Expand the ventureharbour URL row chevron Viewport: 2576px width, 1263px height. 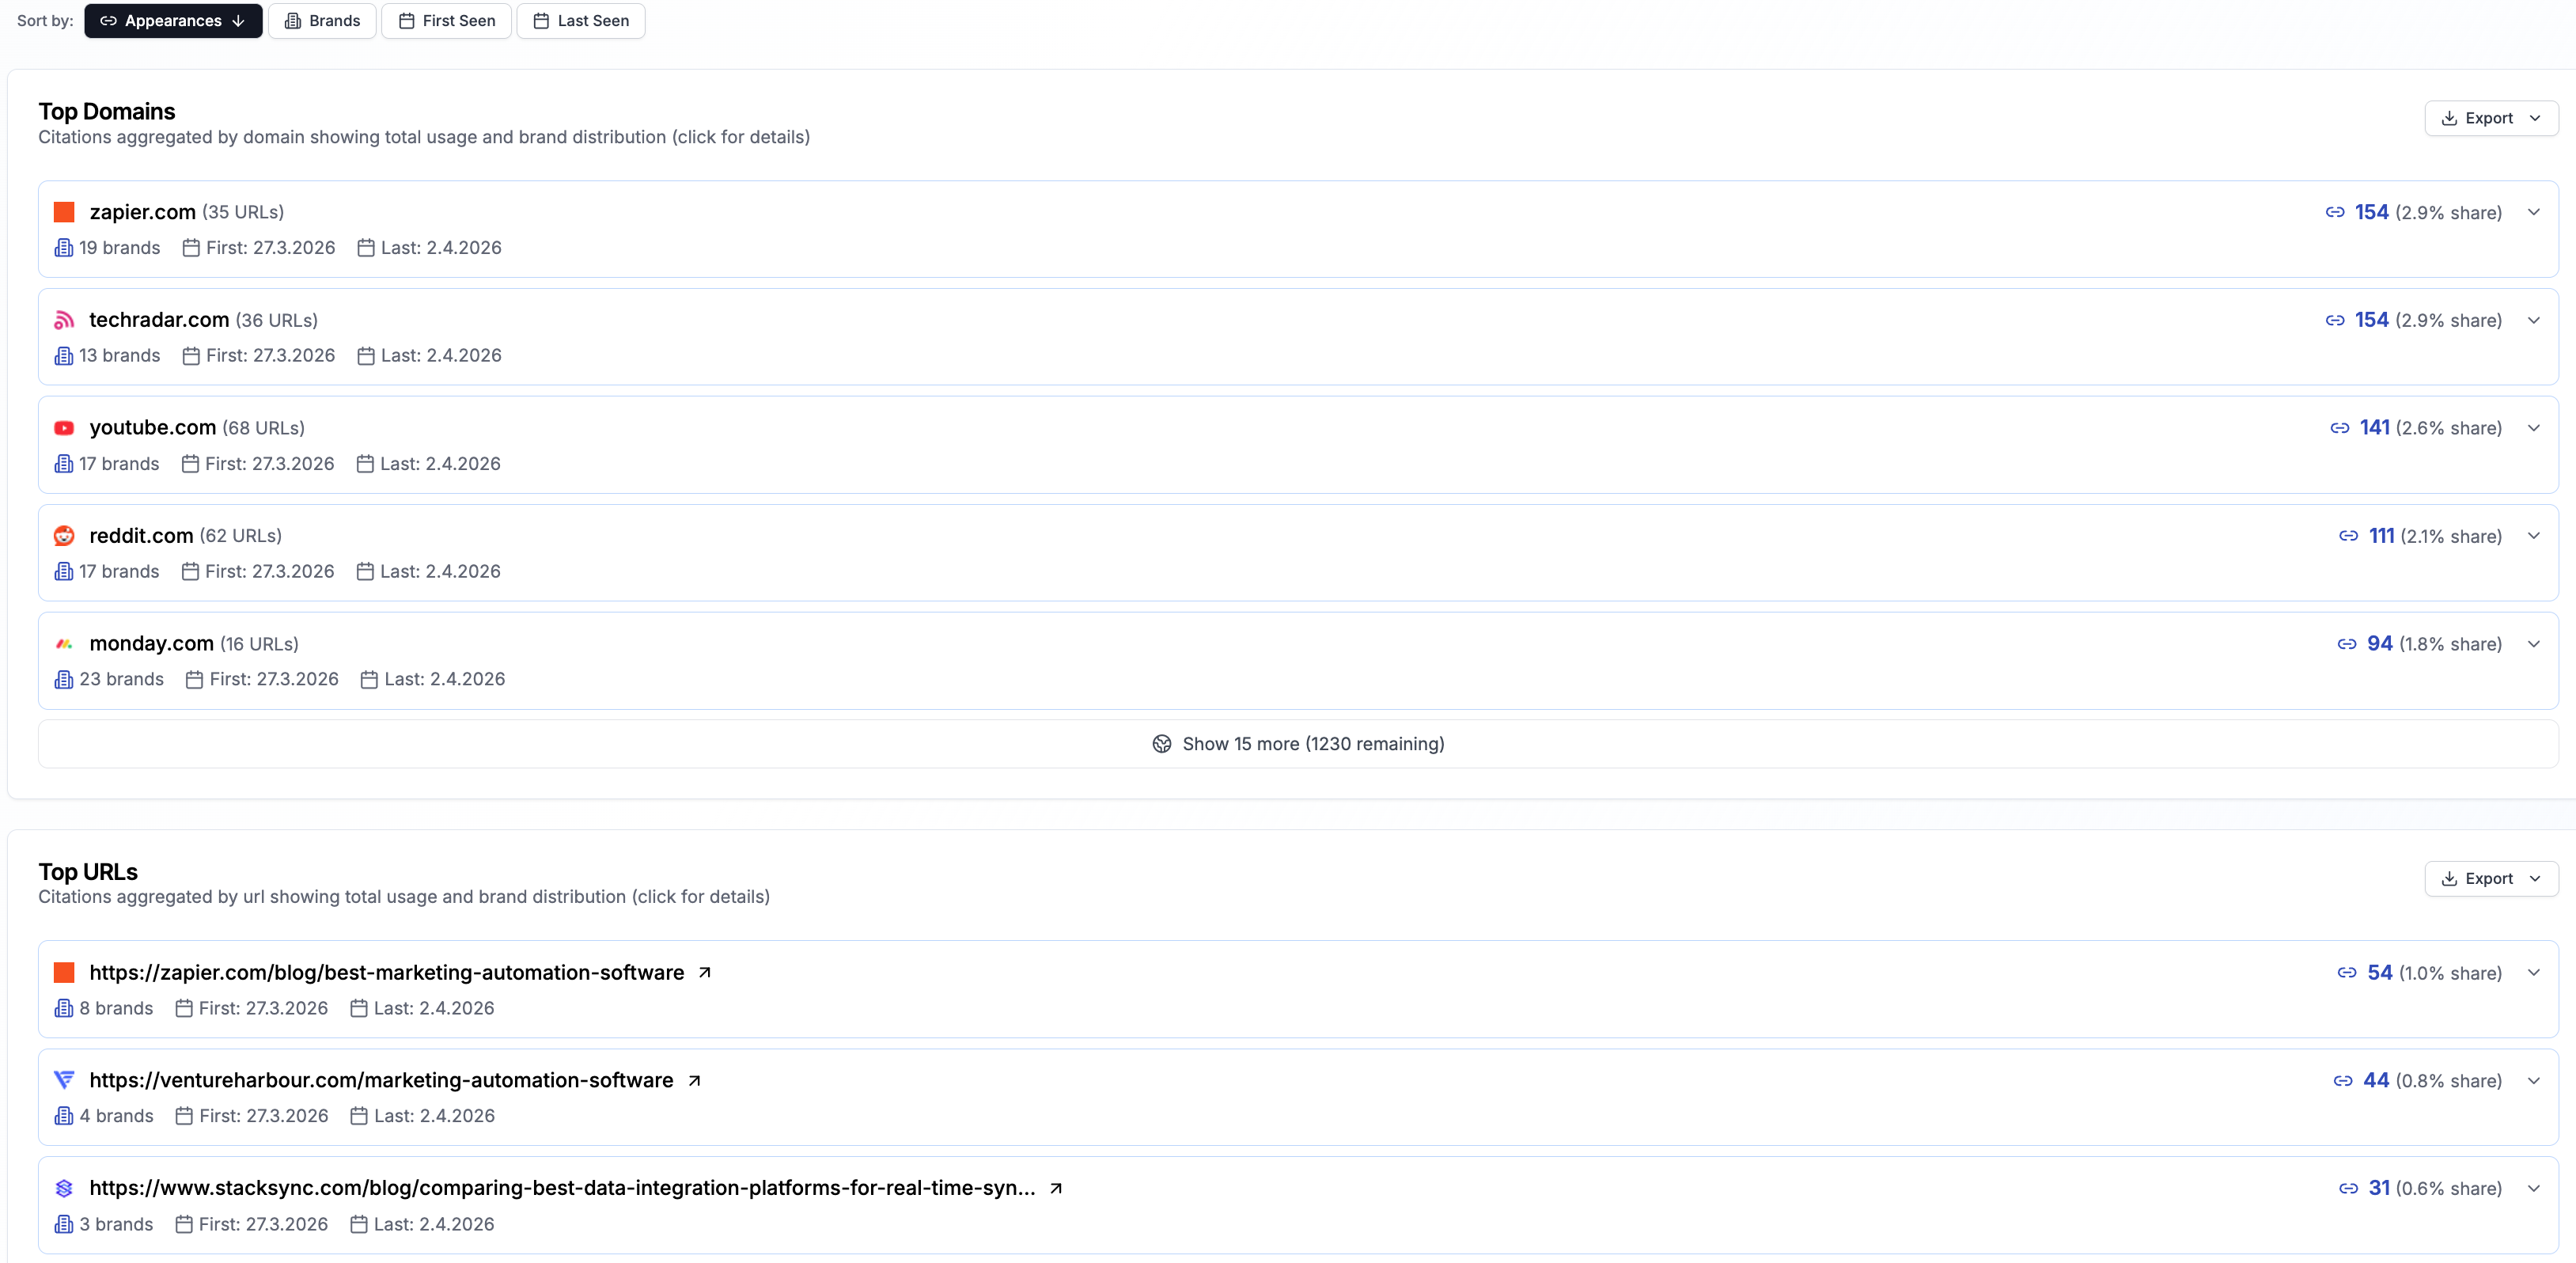point(2534,1081)
